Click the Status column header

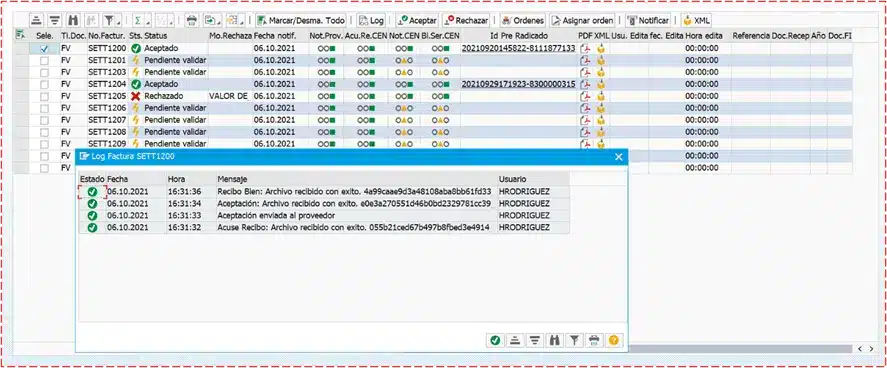tap(157, 36)
